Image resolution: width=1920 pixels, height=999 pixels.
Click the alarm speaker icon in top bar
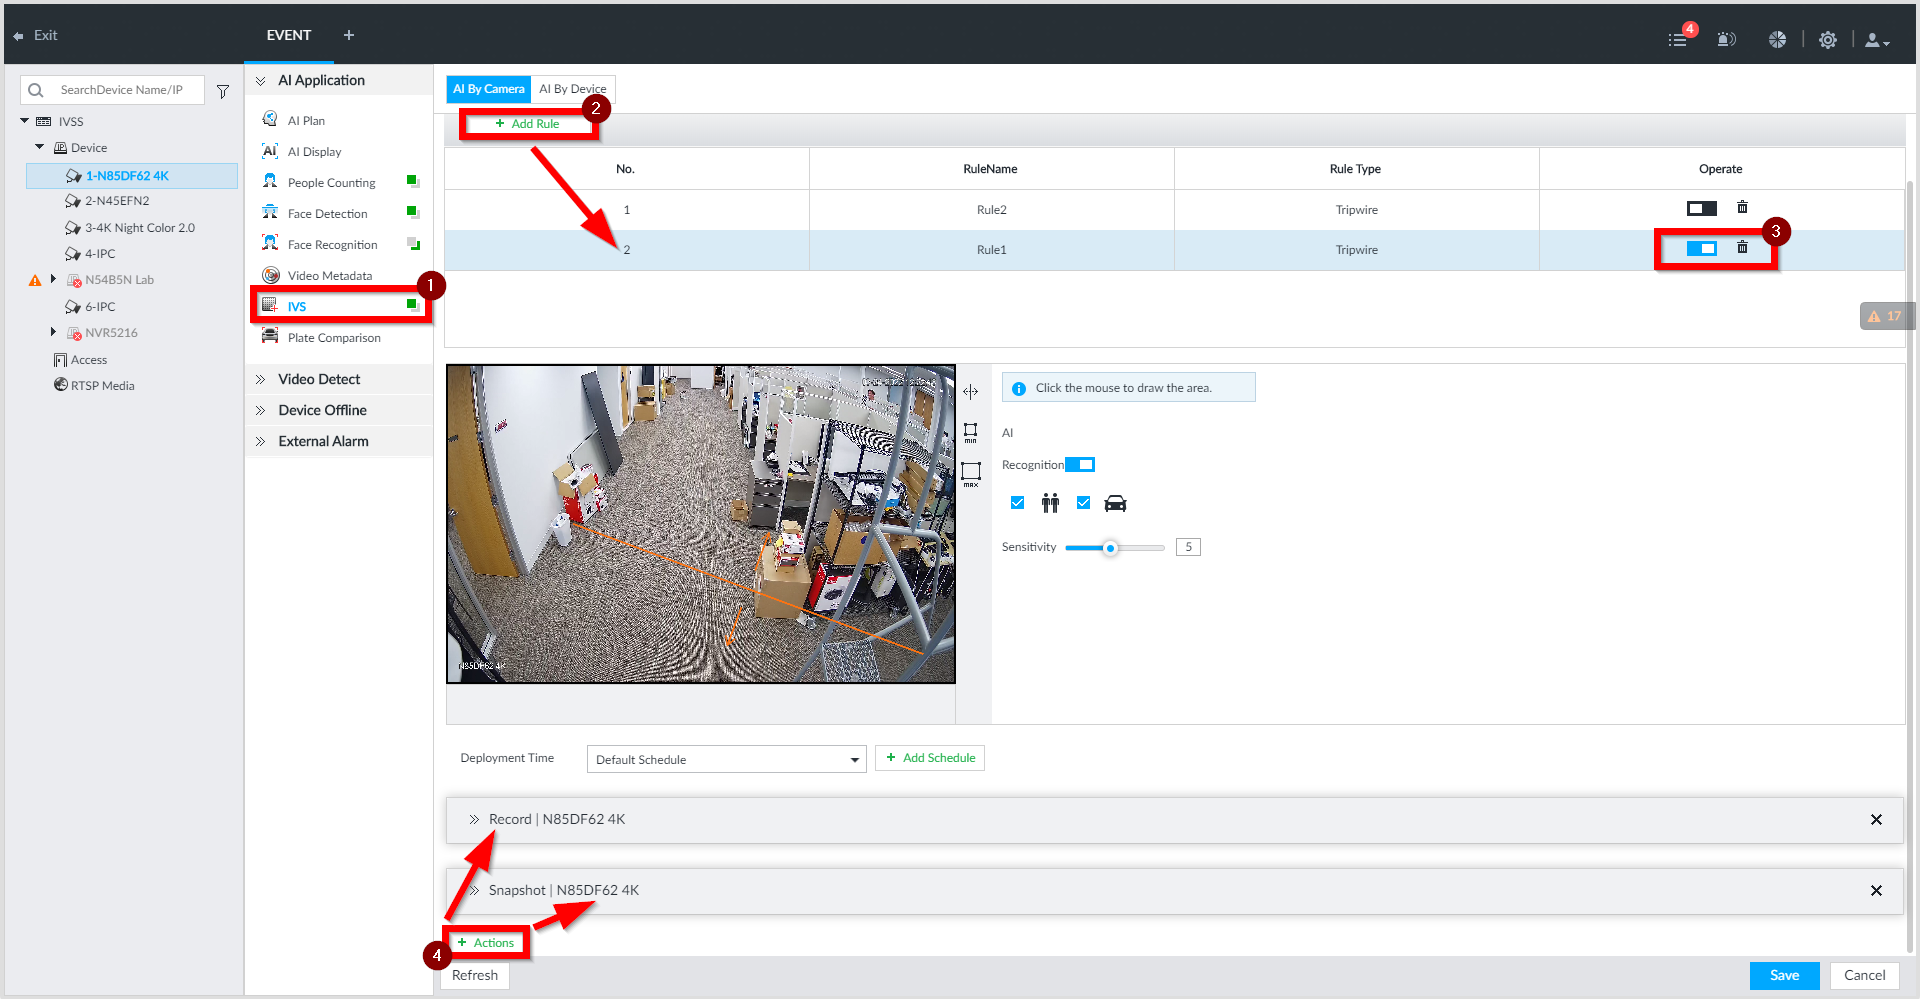point(1726,40)
